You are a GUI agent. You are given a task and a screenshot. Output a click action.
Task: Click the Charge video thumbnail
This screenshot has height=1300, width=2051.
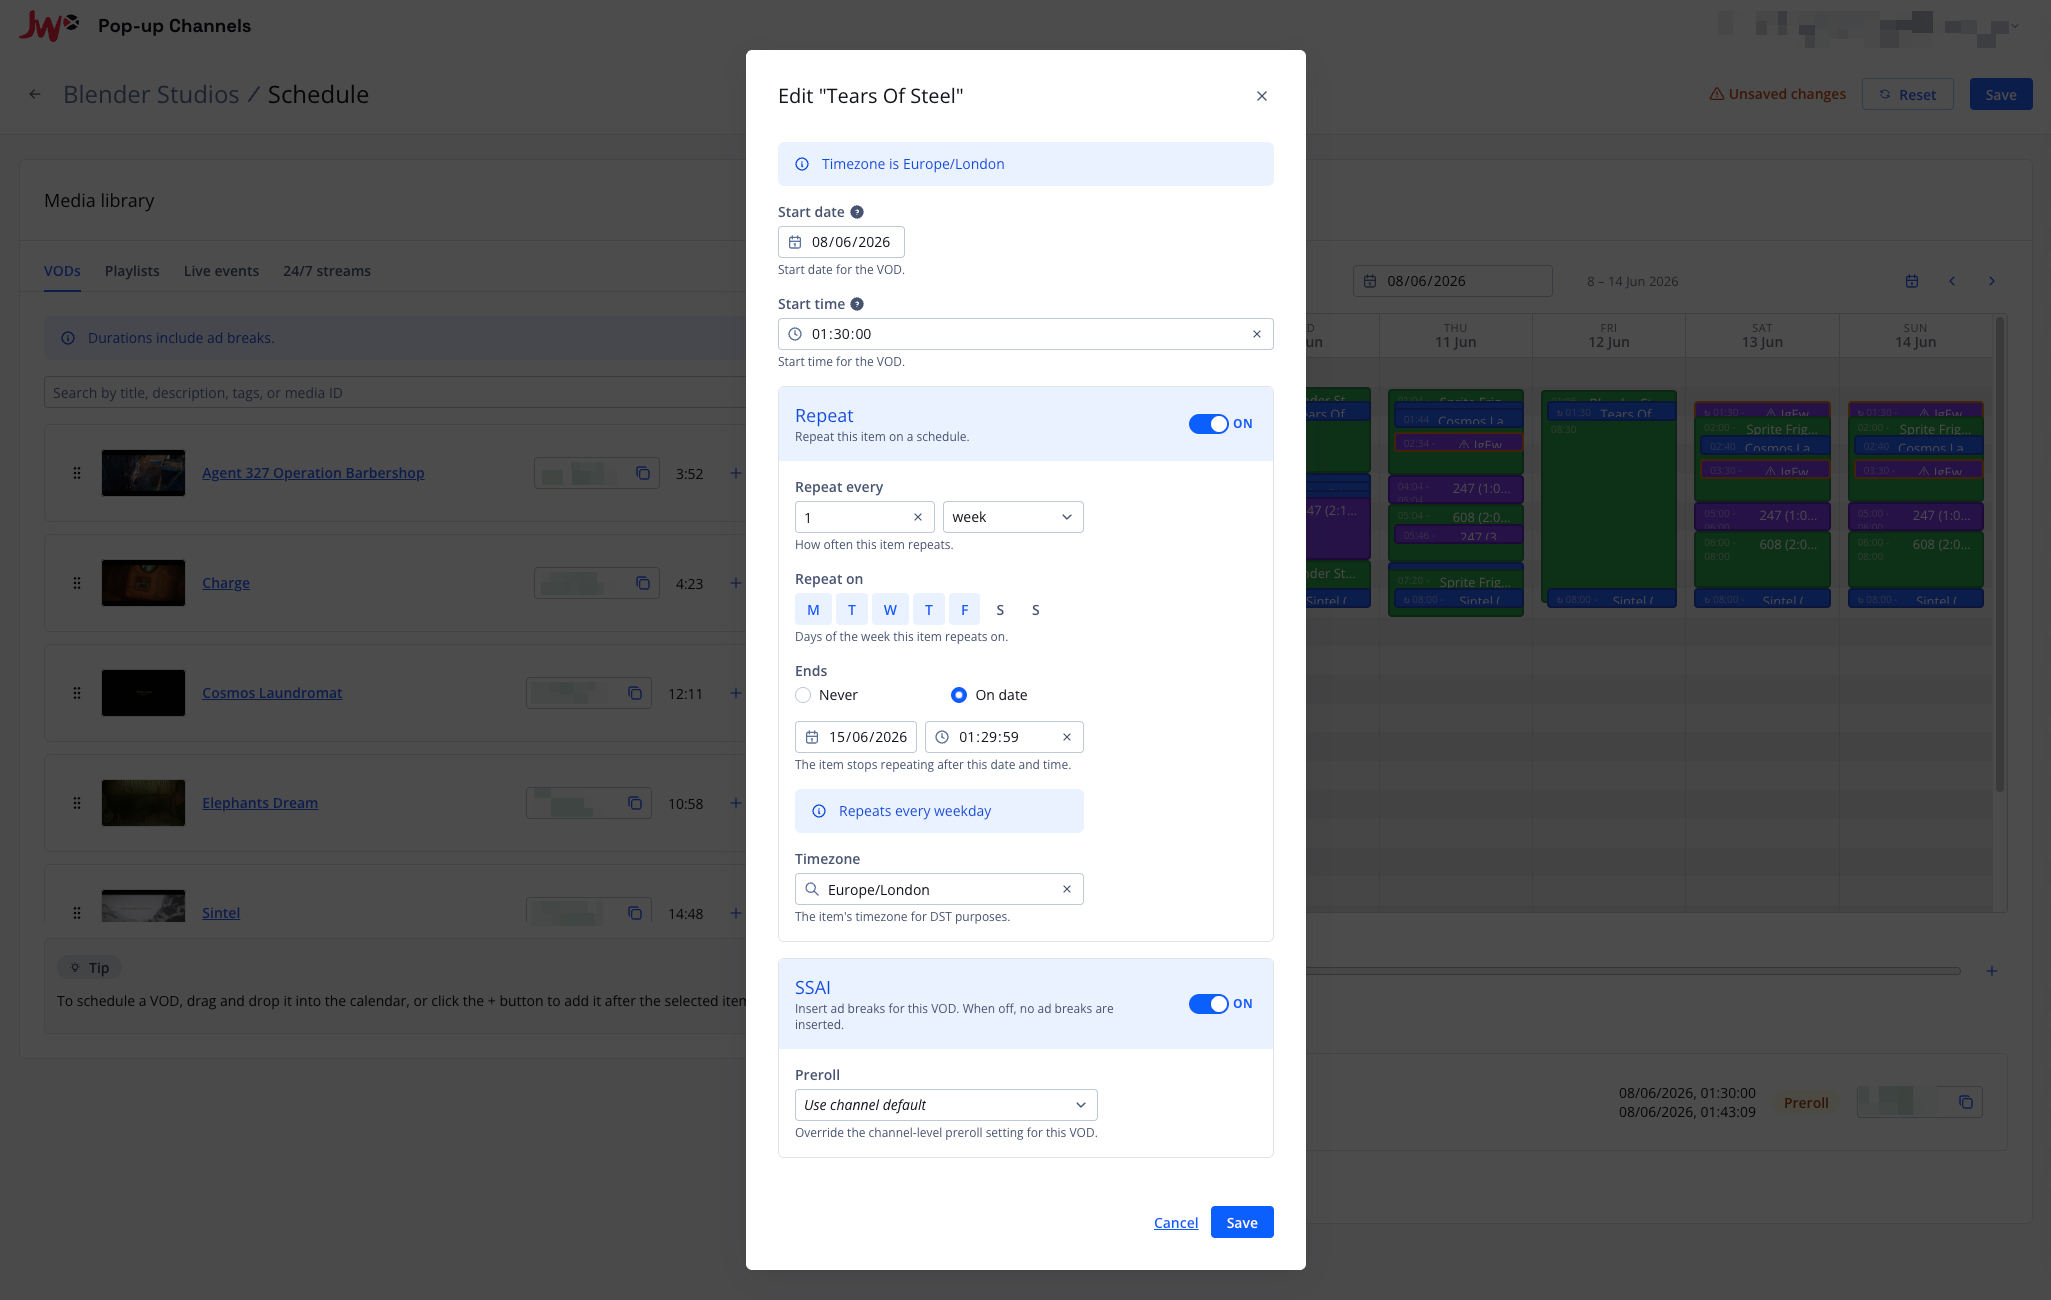coord(143,583)
